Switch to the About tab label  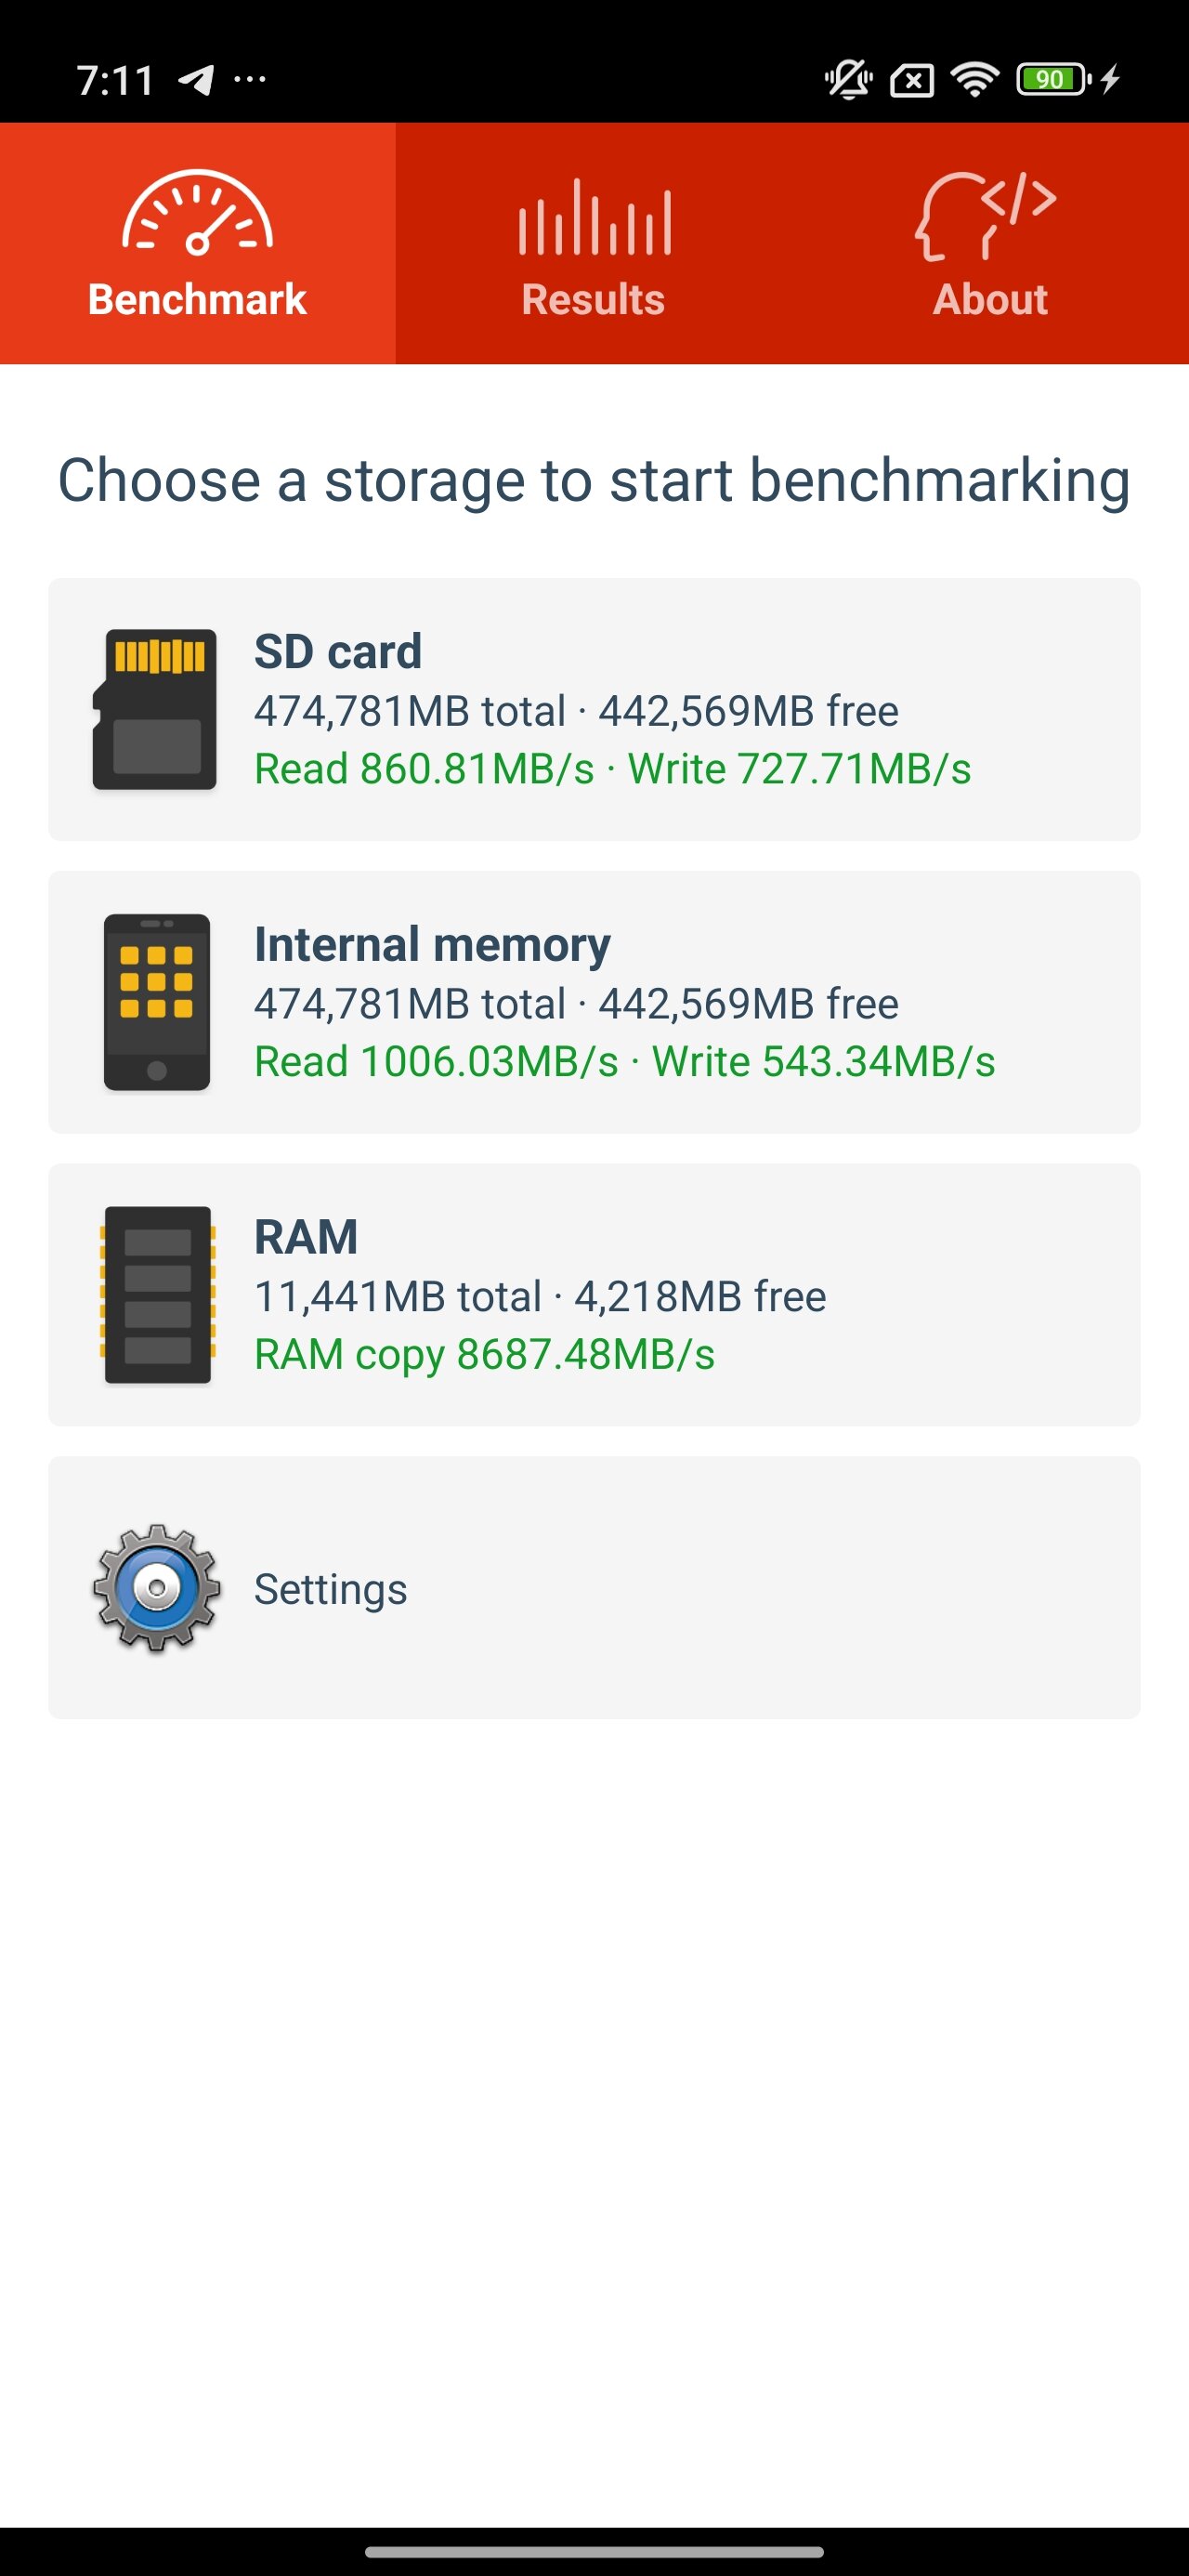[x=990, y=299]
